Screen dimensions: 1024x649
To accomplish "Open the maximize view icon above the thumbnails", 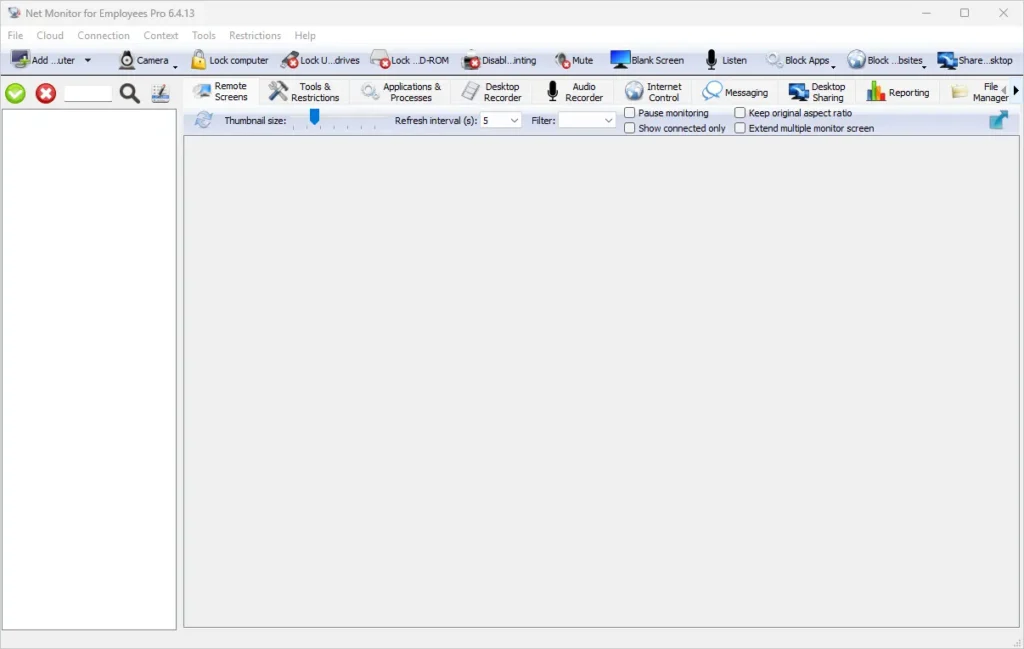I will tap(999, 119).
